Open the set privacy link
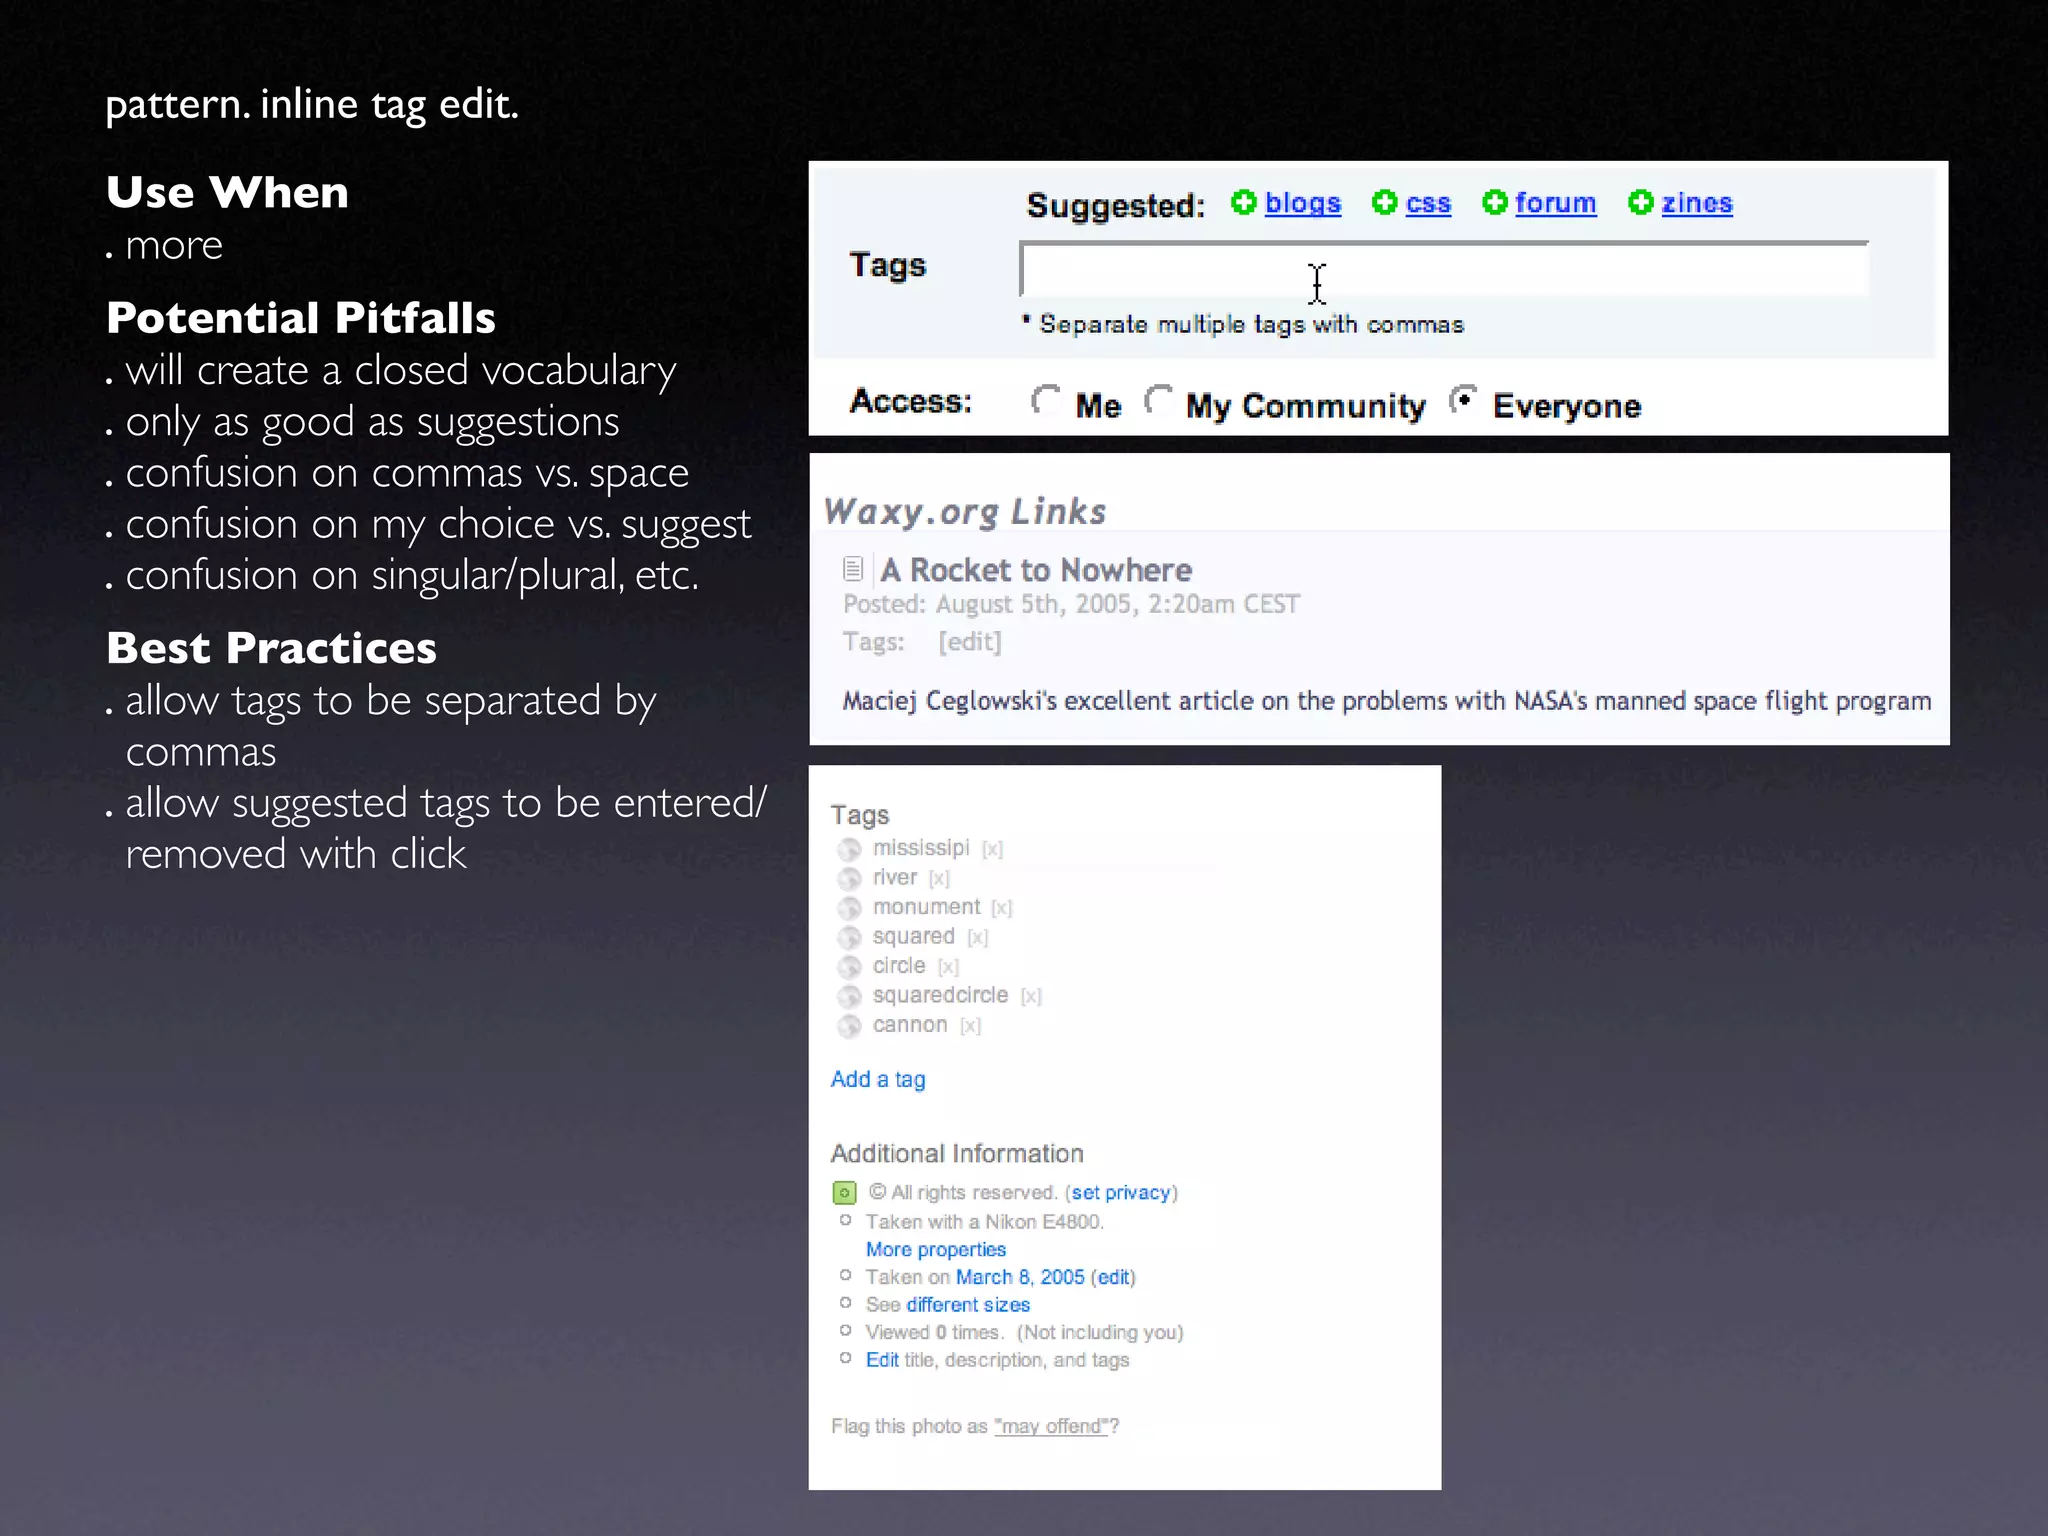The height and width of the screenshot is (1536, 2048). pyautogui.click(x=1121, y=1193)
